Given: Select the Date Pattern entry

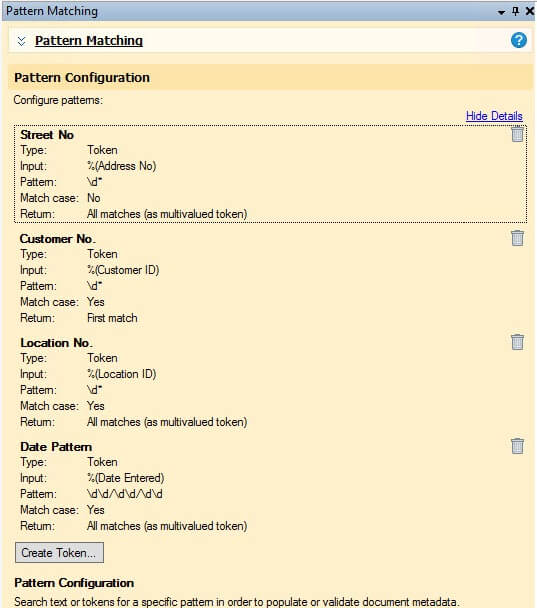Looking at the screenshot, I should [270, 486].
